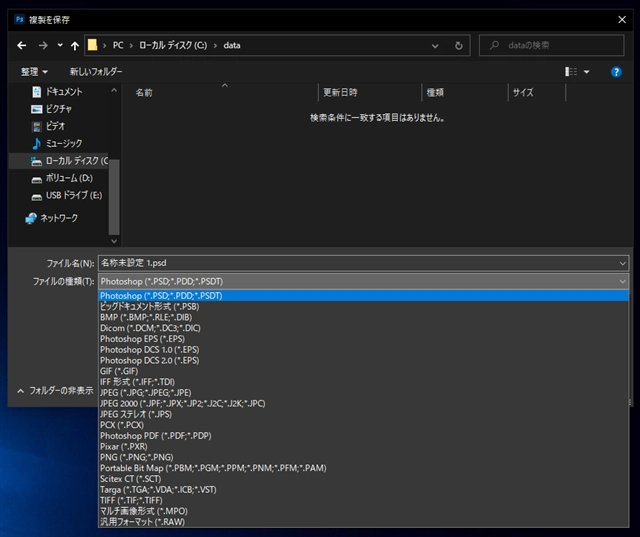This screenshot has height=537, width=640.
Task: Select ローカル ディスク (C:) in the sidebar
Action: [x=59, y=161]
